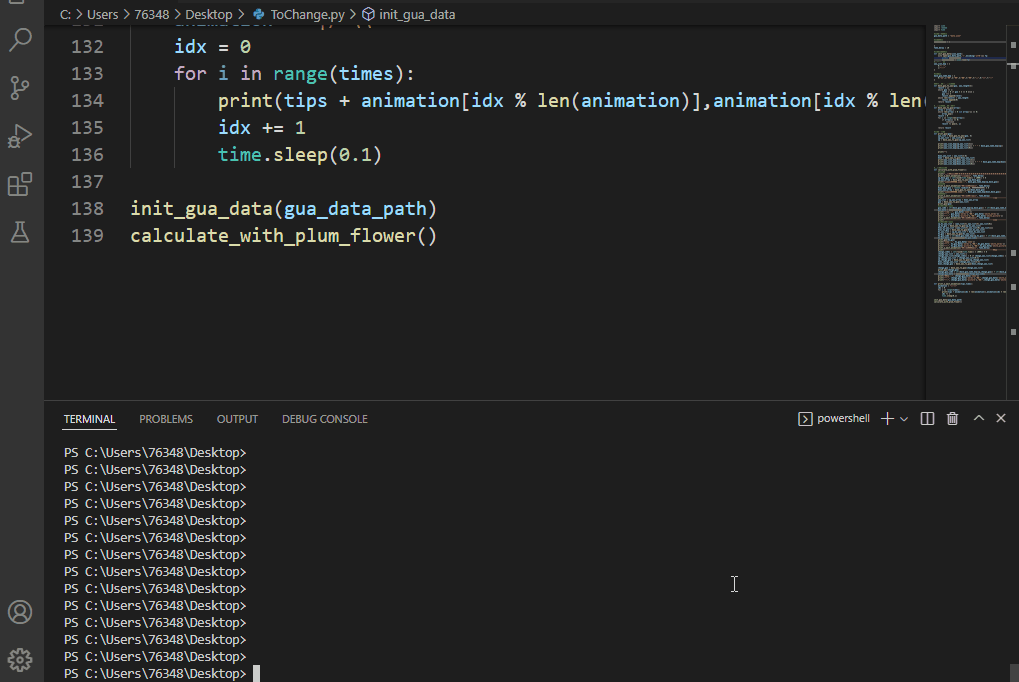The width and height of the screenshot is (1019, 682).
Task: Maximize the panel with the up chevron
Action: click(x=979, y=418)
